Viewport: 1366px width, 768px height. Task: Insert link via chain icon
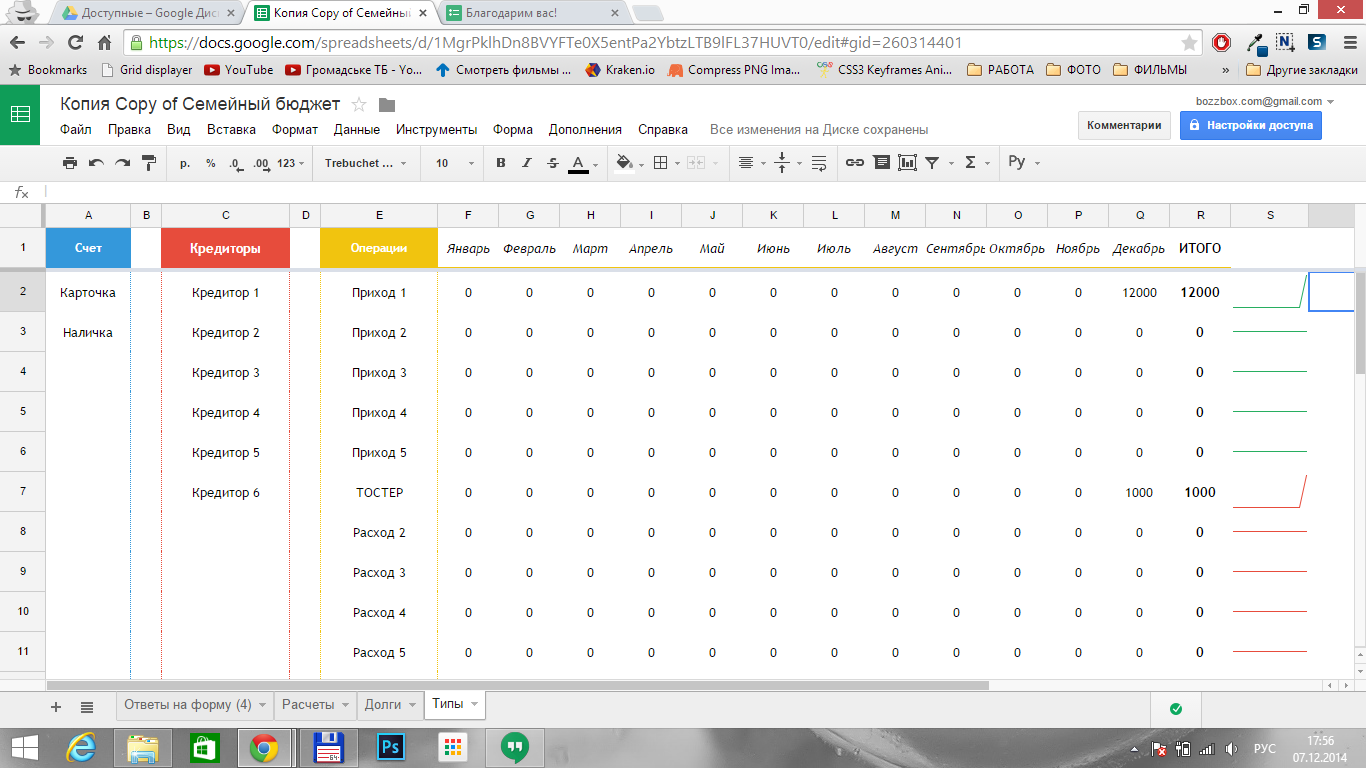(855, 163)
